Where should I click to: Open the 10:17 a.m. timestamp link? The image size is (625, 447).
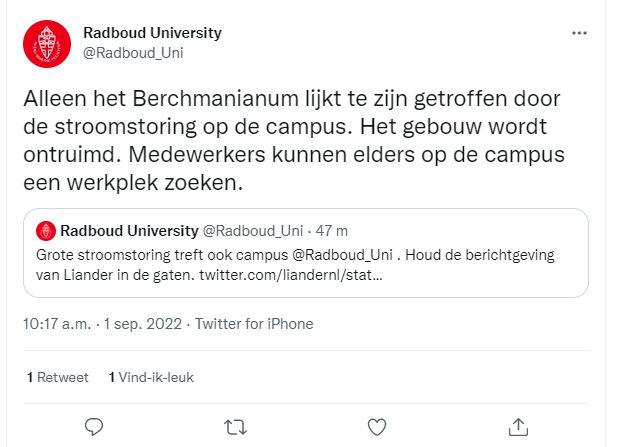coord(57,324)
